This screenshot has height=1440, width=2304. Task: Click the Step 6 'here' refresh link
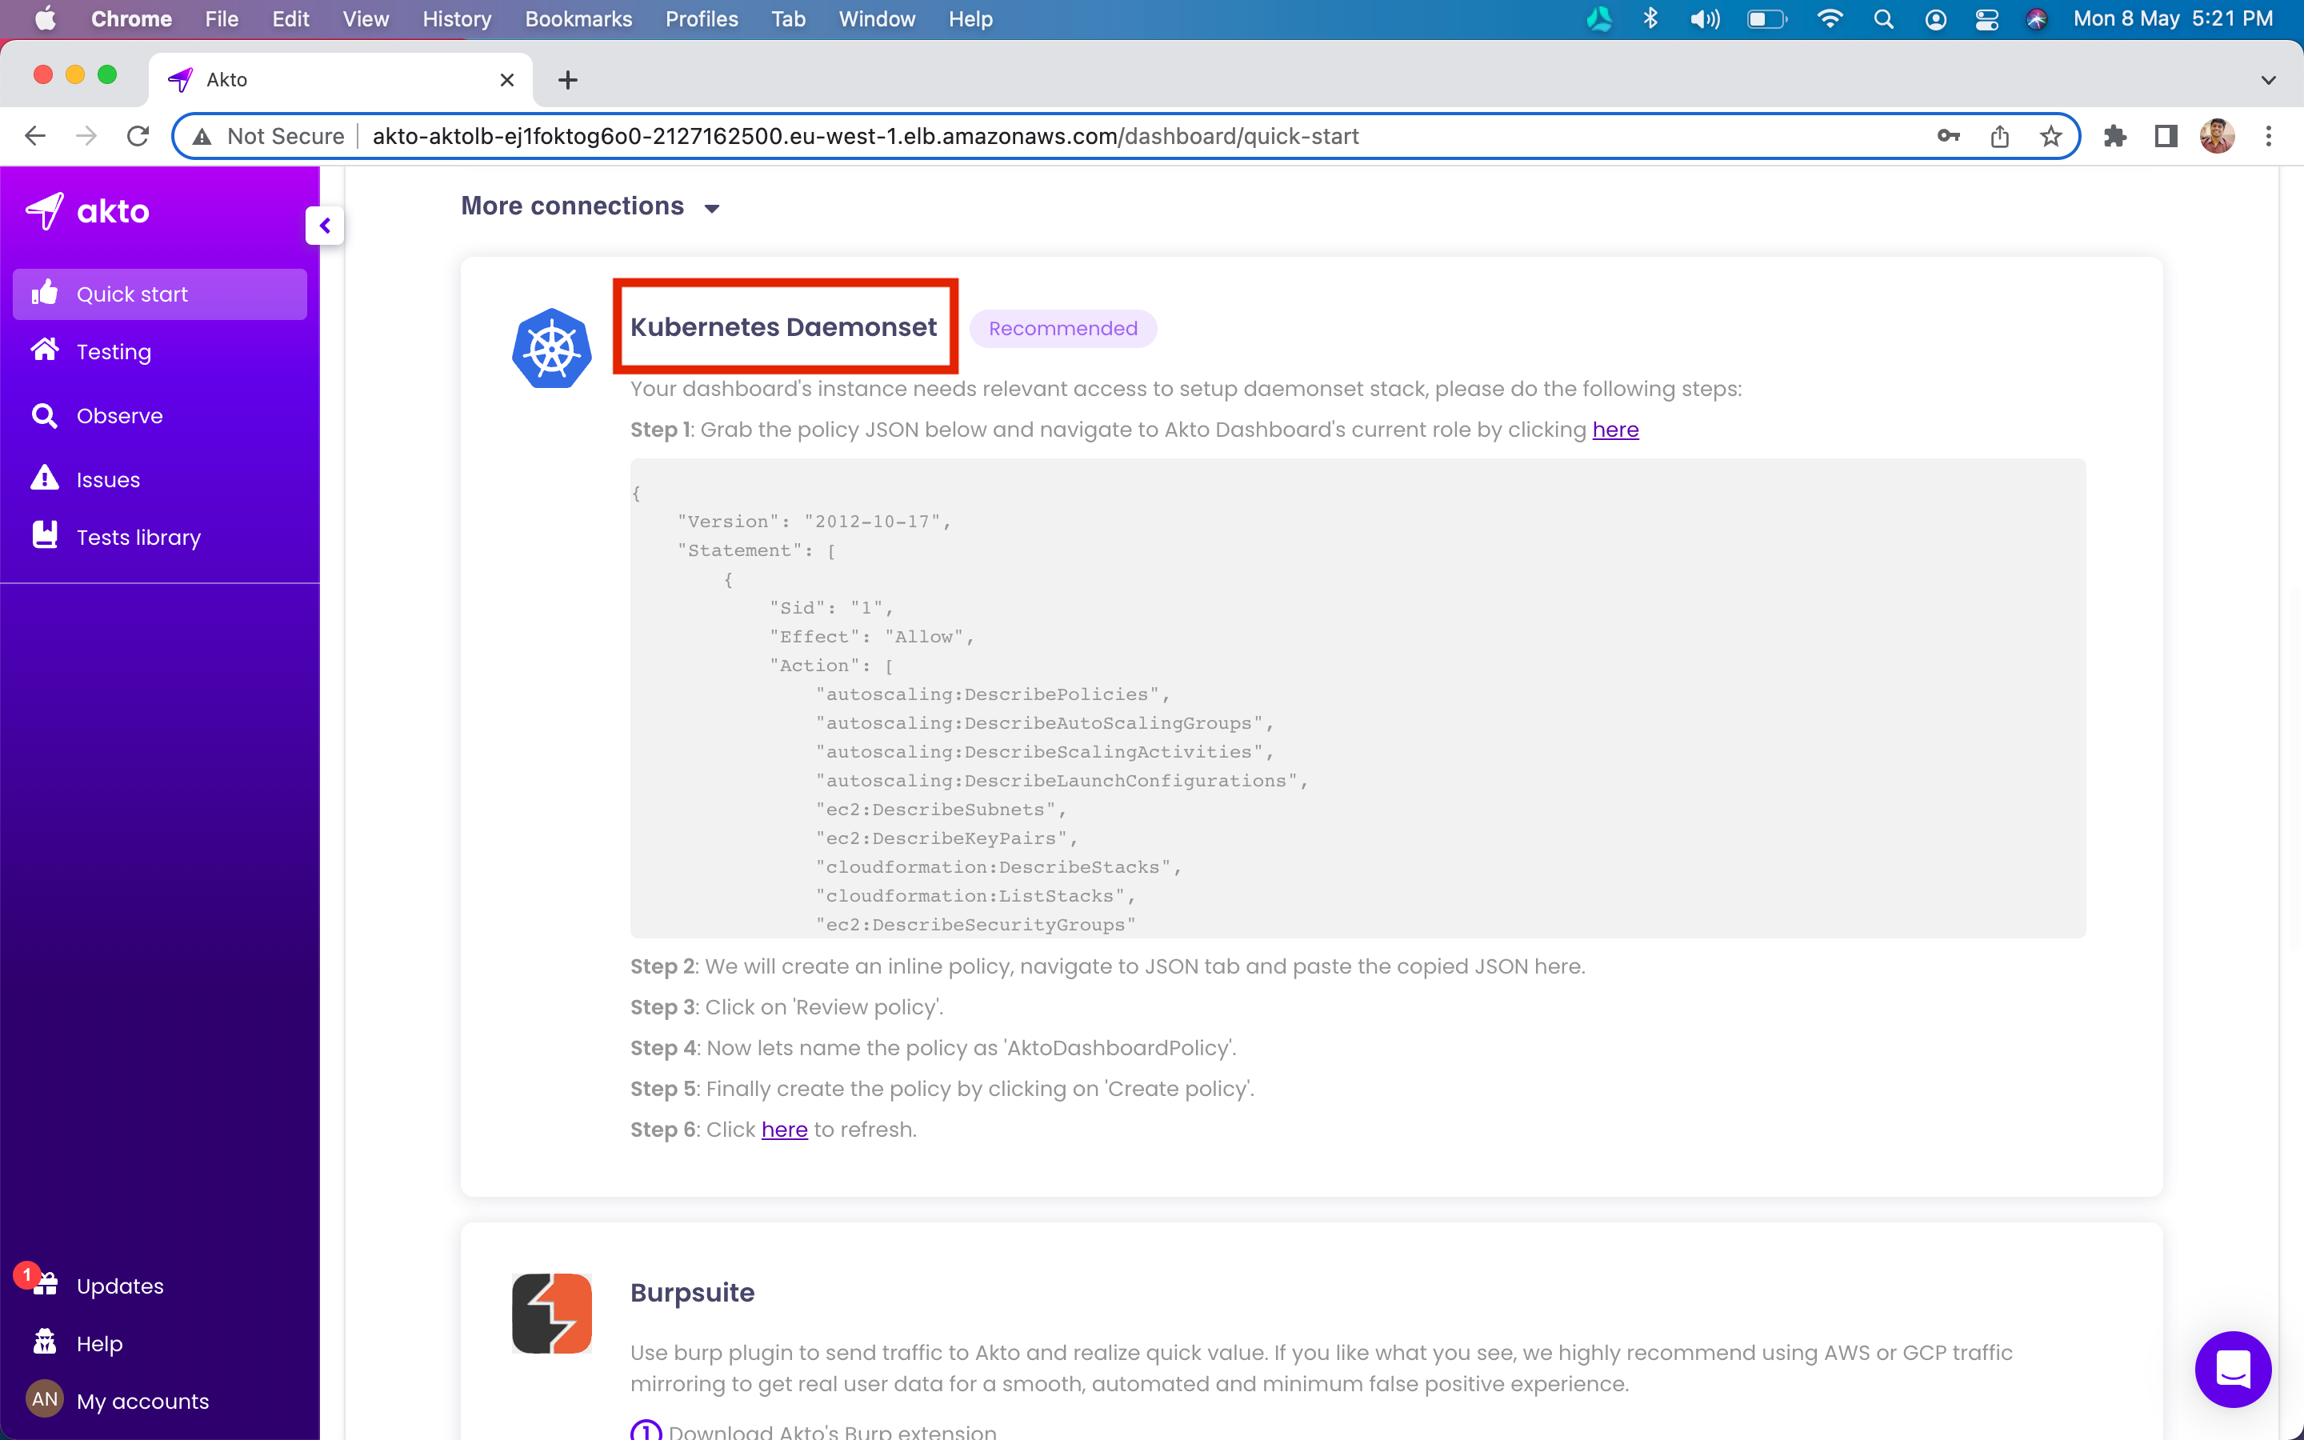click(784, 1130)
